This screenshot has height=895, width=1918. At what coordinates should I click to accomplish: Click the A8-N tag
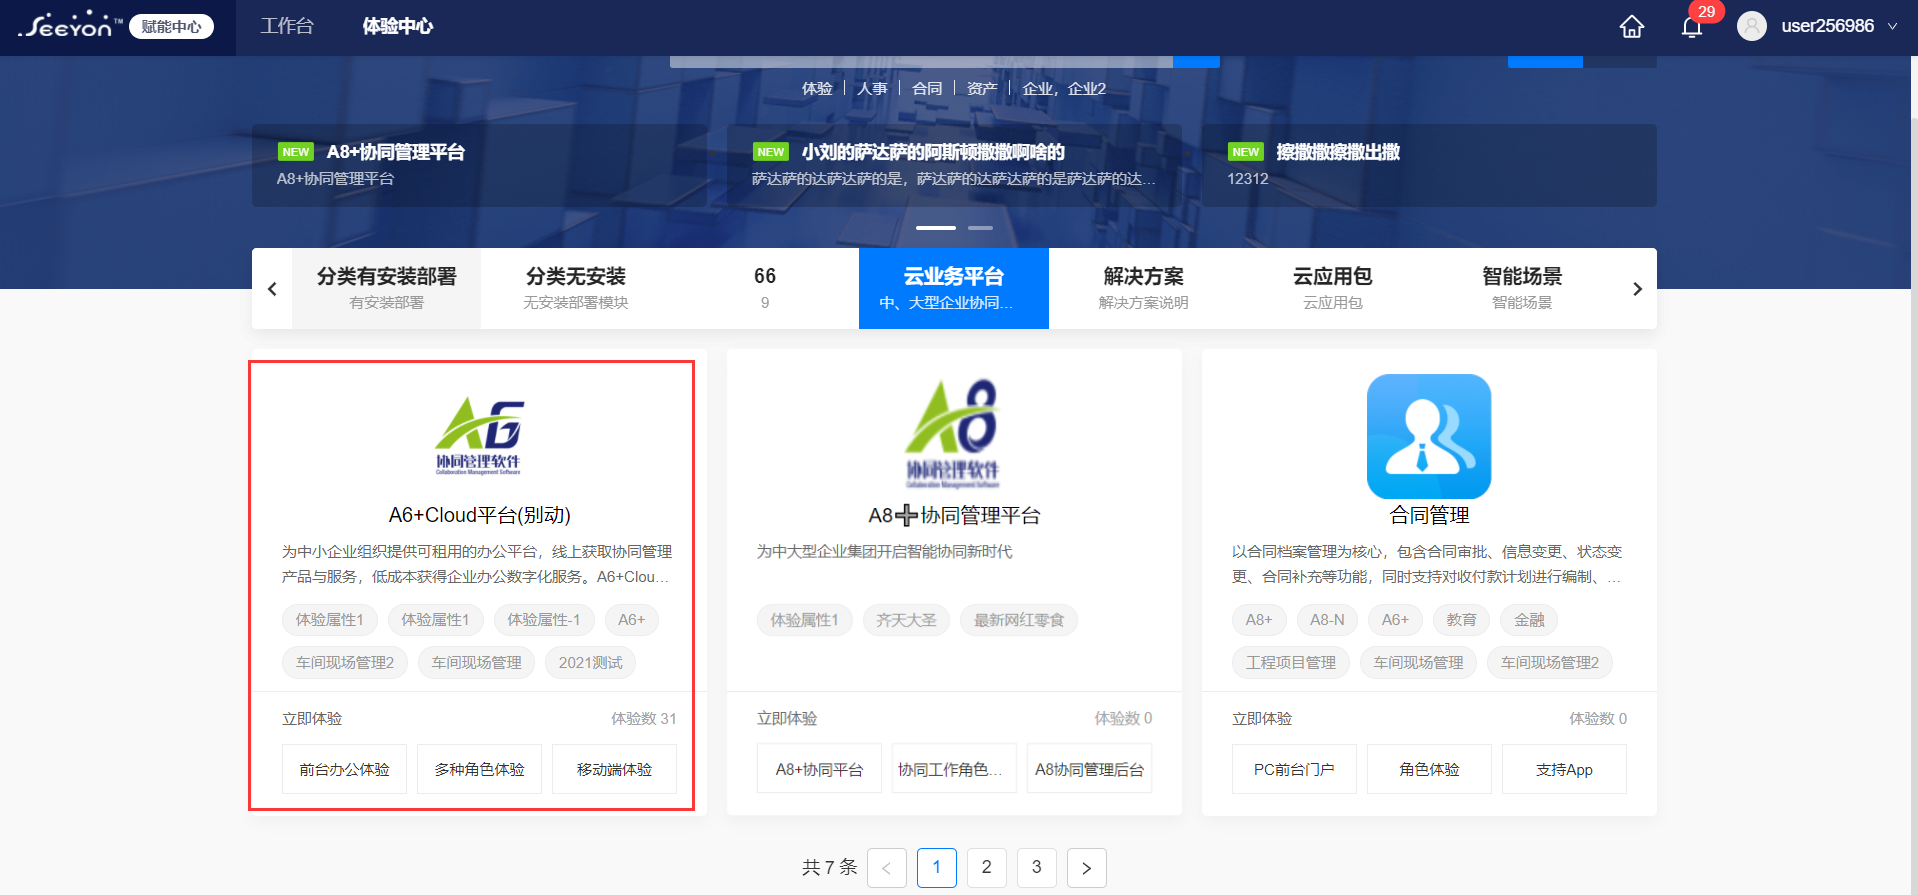click(x=1327, y=620)
